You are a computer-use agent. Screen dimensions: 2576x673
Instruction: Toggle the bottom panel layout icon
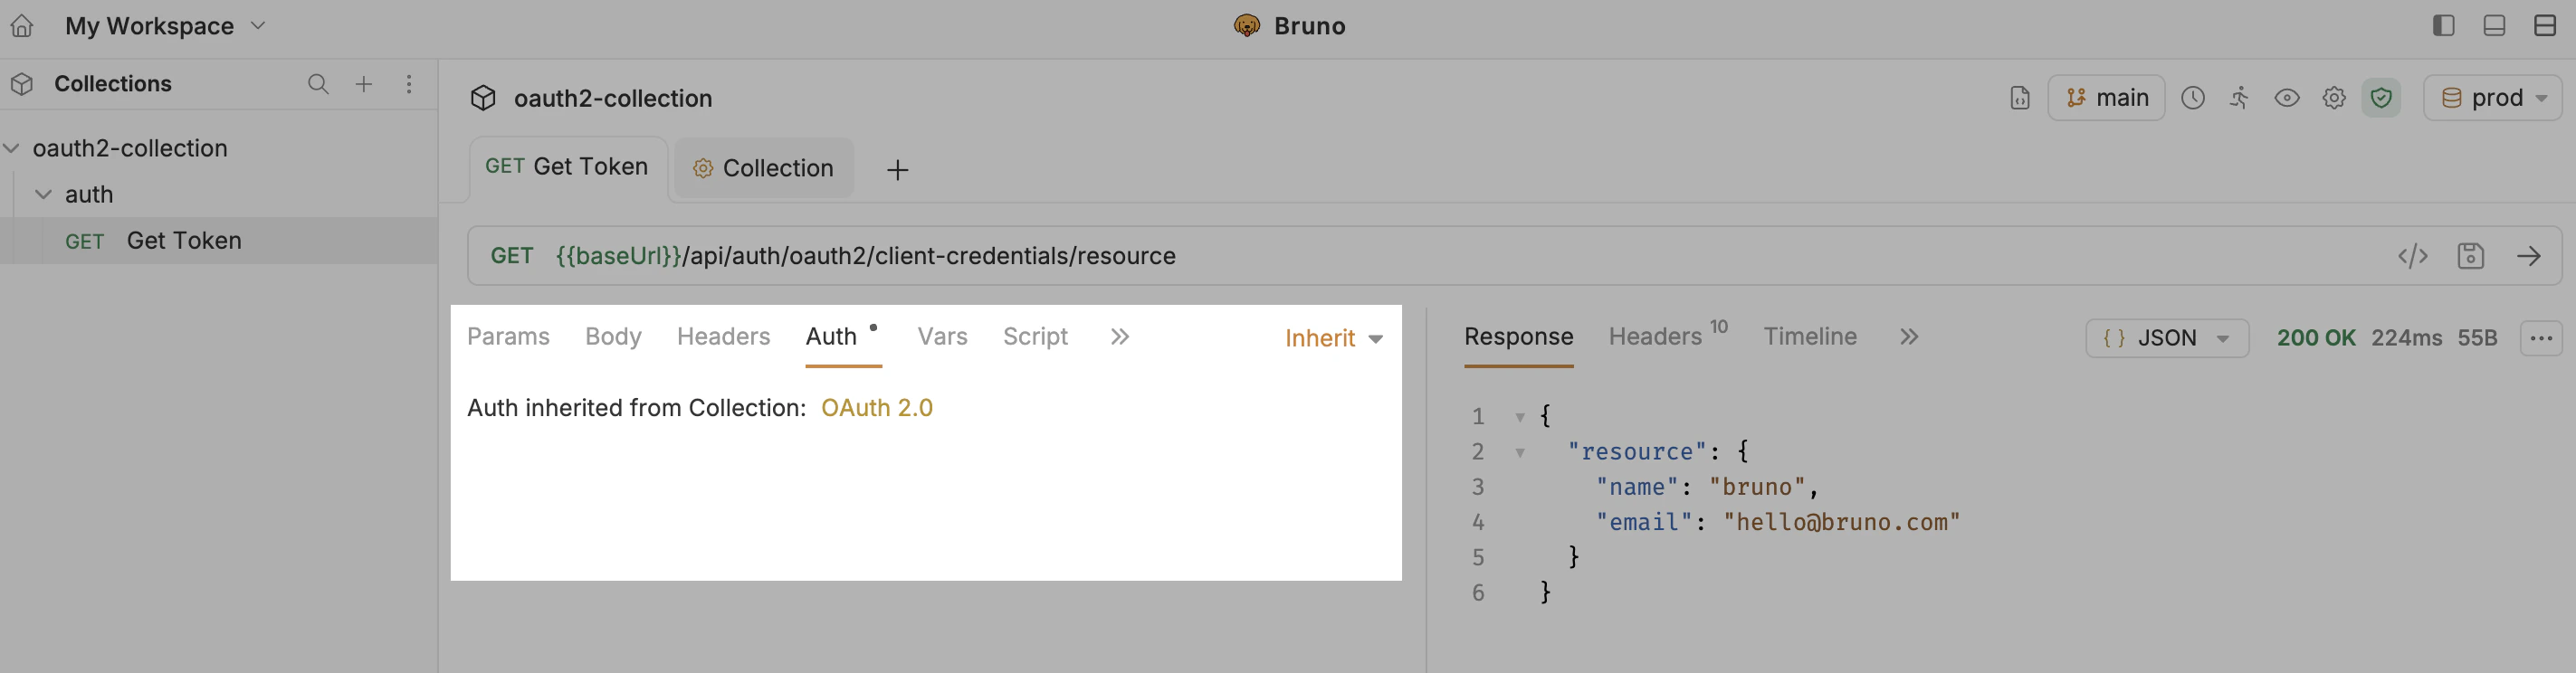pos(2494,26)
